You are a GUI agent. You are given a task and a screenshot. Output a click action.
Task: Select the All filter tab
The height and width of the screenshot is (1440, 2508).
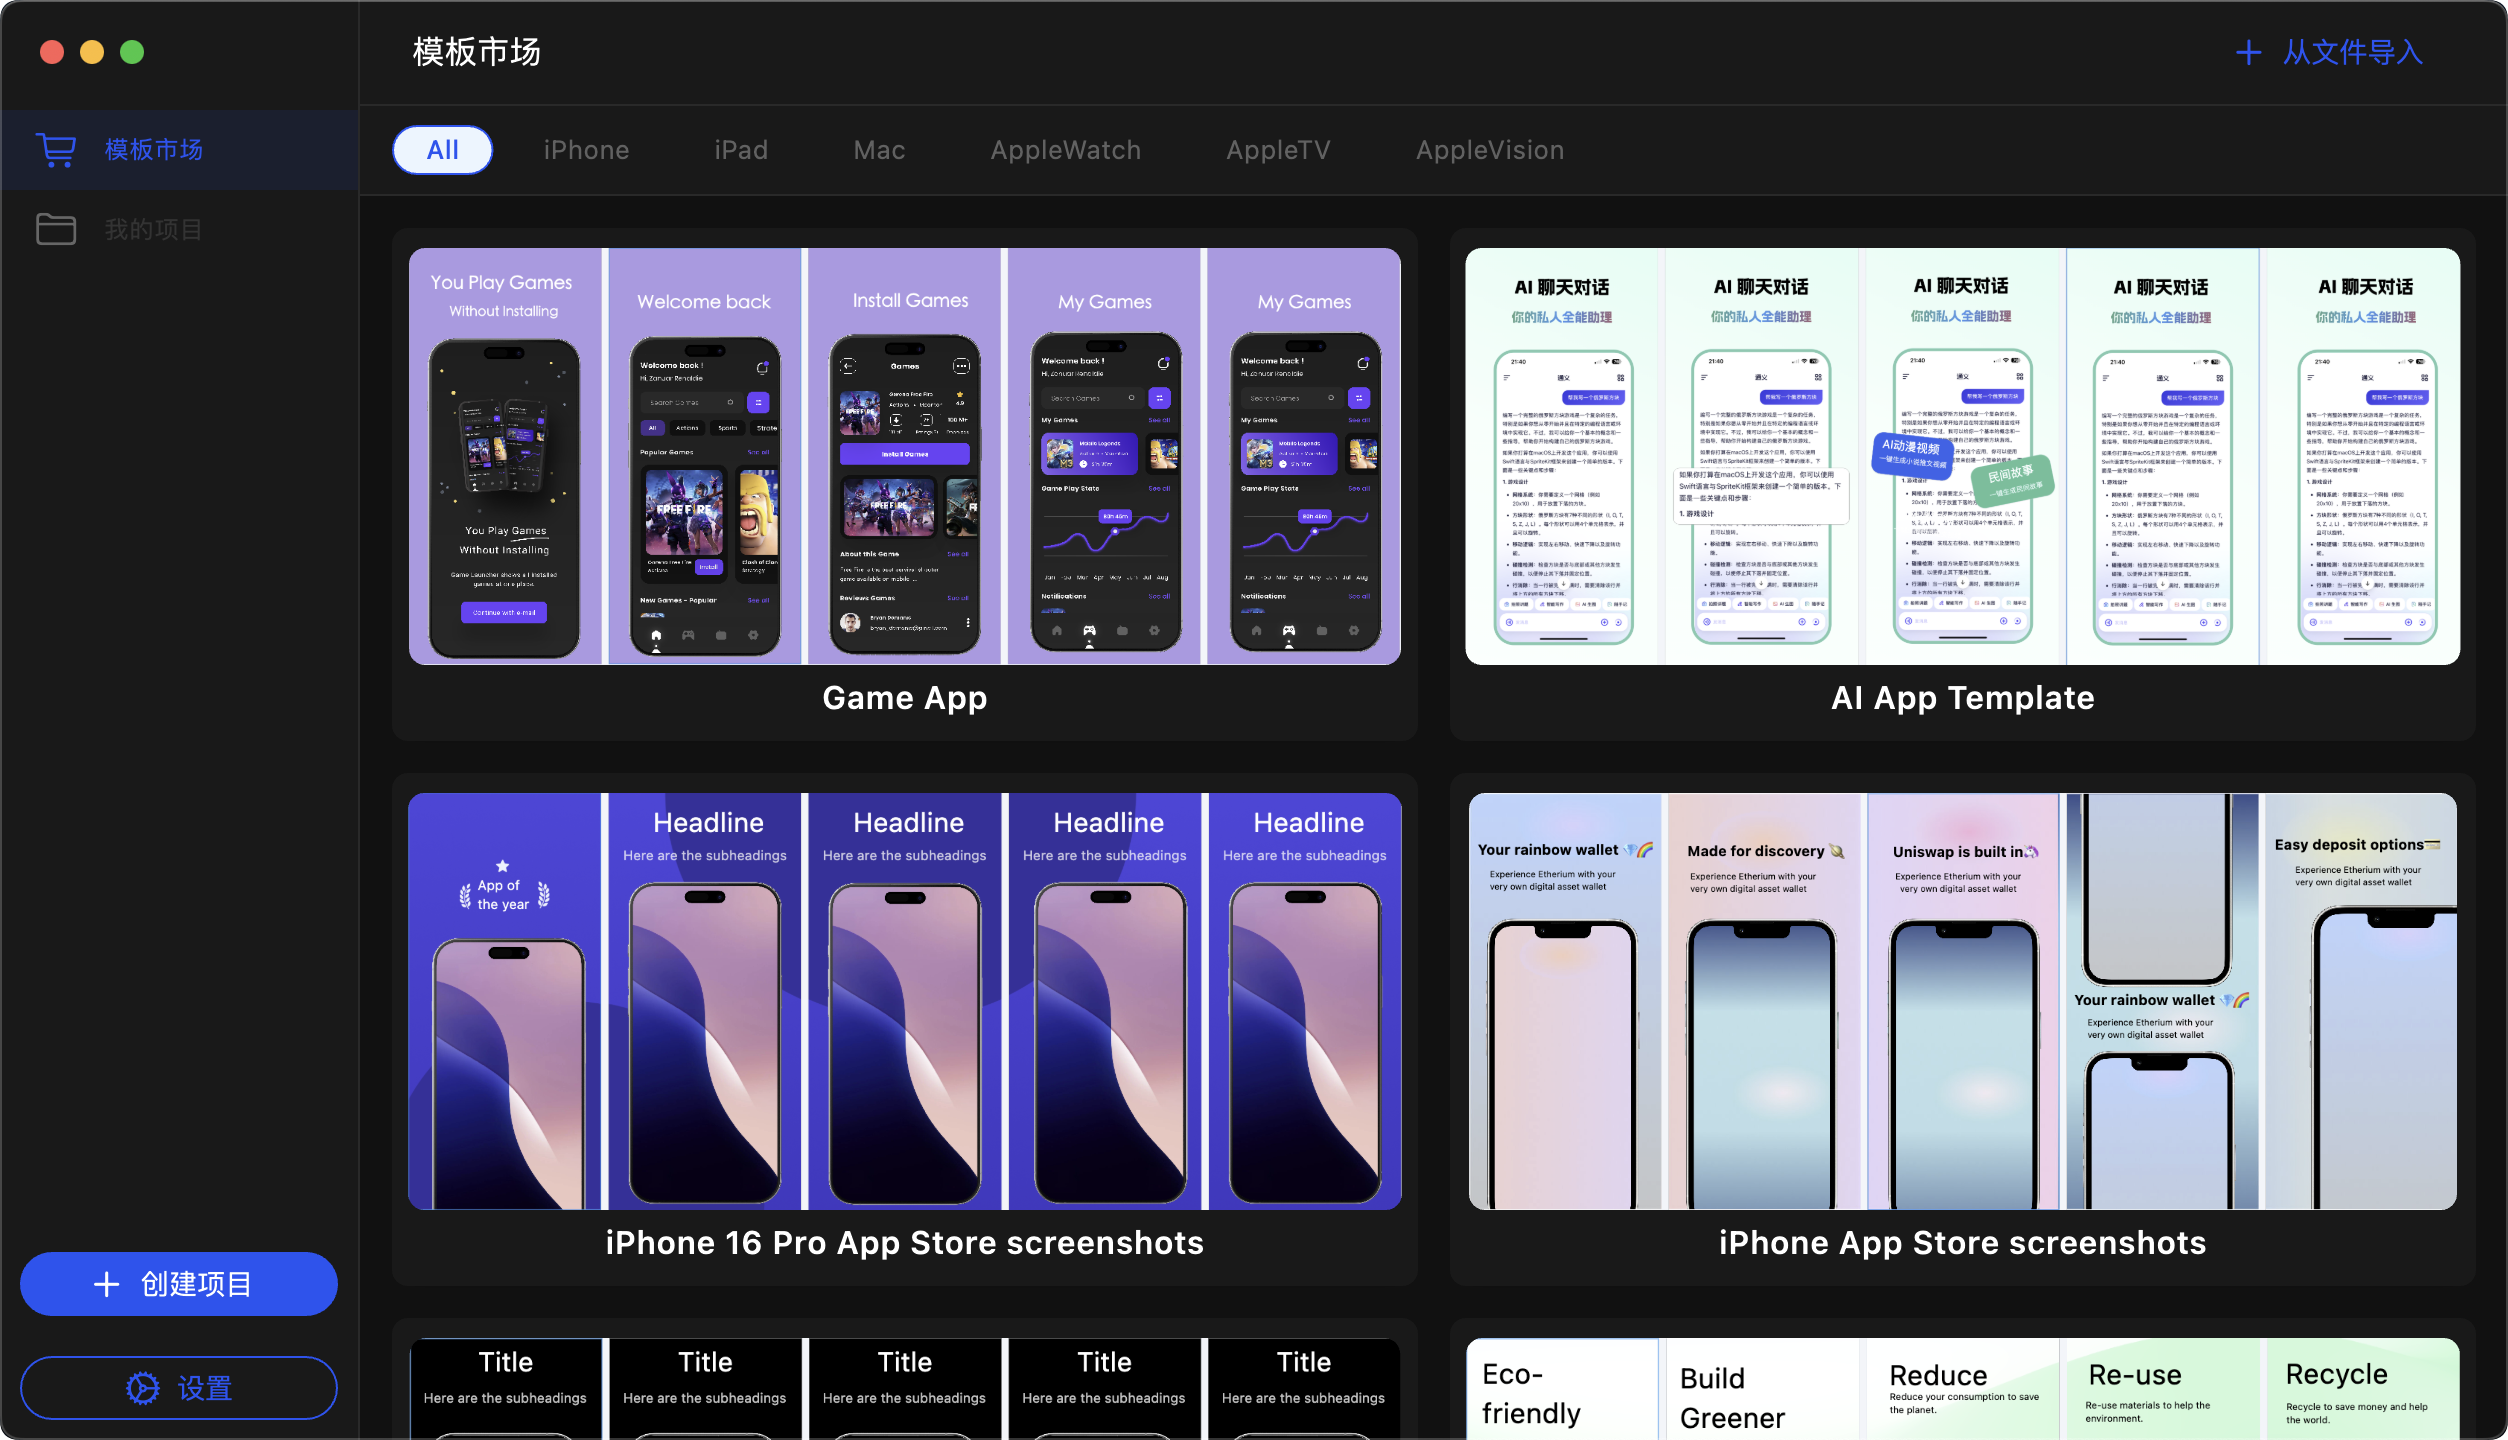click(442, 150)
